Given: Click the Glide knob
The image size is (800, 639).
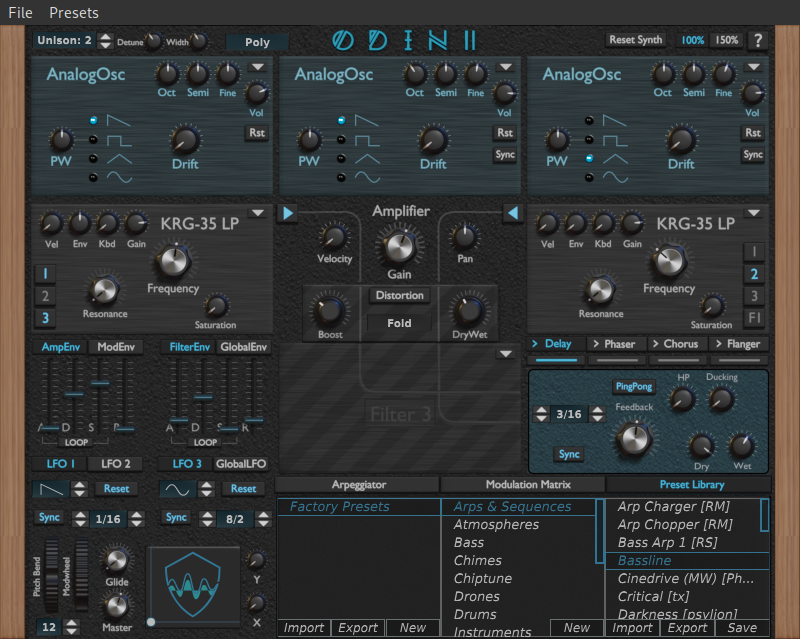Looking at the screenshot, I should pos(116,560).
